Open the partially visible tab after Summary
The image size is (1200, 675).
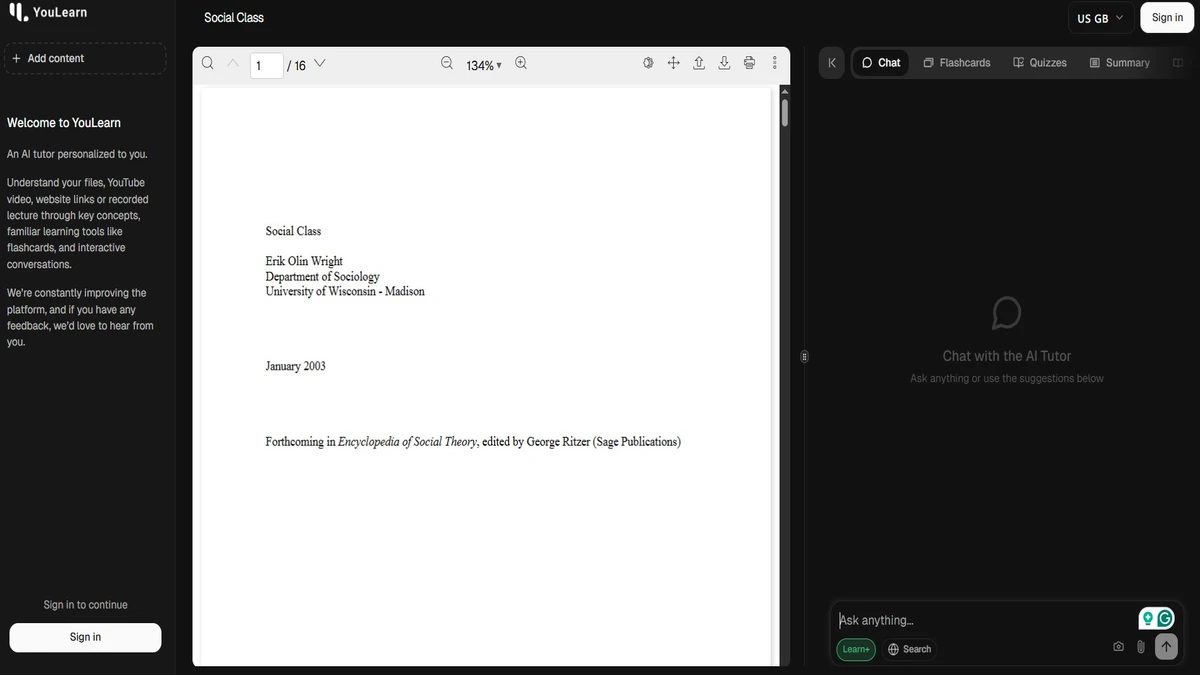click(x=1180, y=62)
